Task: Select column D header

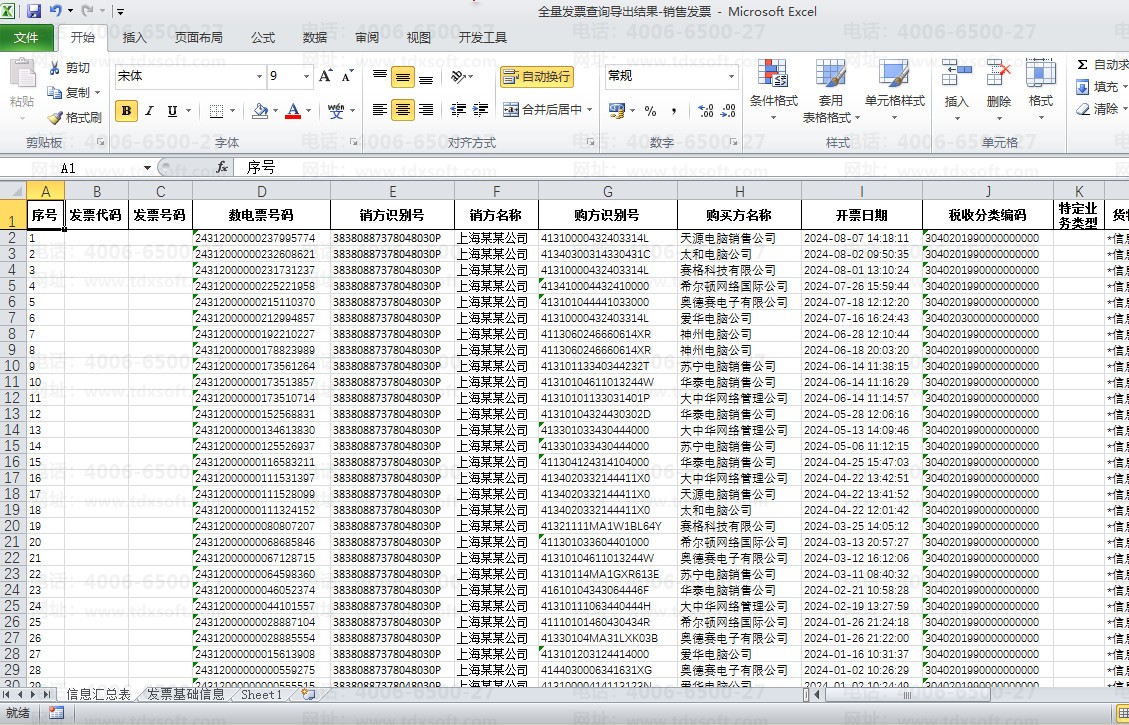Action: click(261, 192)
